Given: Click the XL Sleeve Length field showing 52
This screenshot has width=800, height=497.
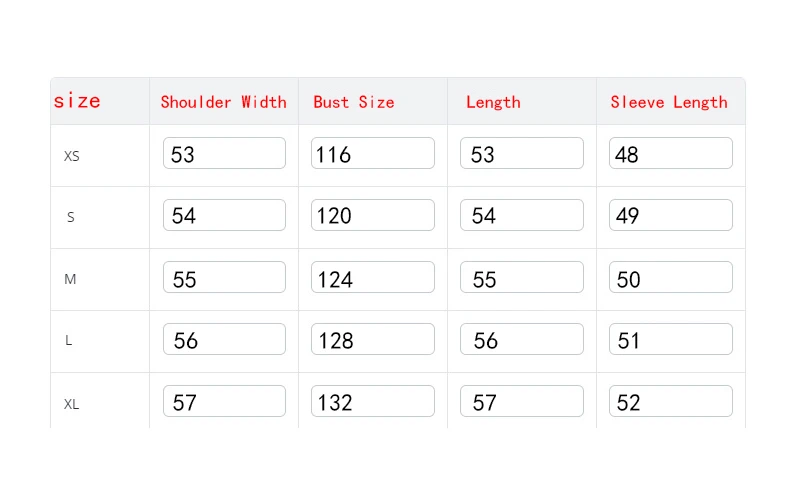Looking at the screenshot, I should (670, 402).
